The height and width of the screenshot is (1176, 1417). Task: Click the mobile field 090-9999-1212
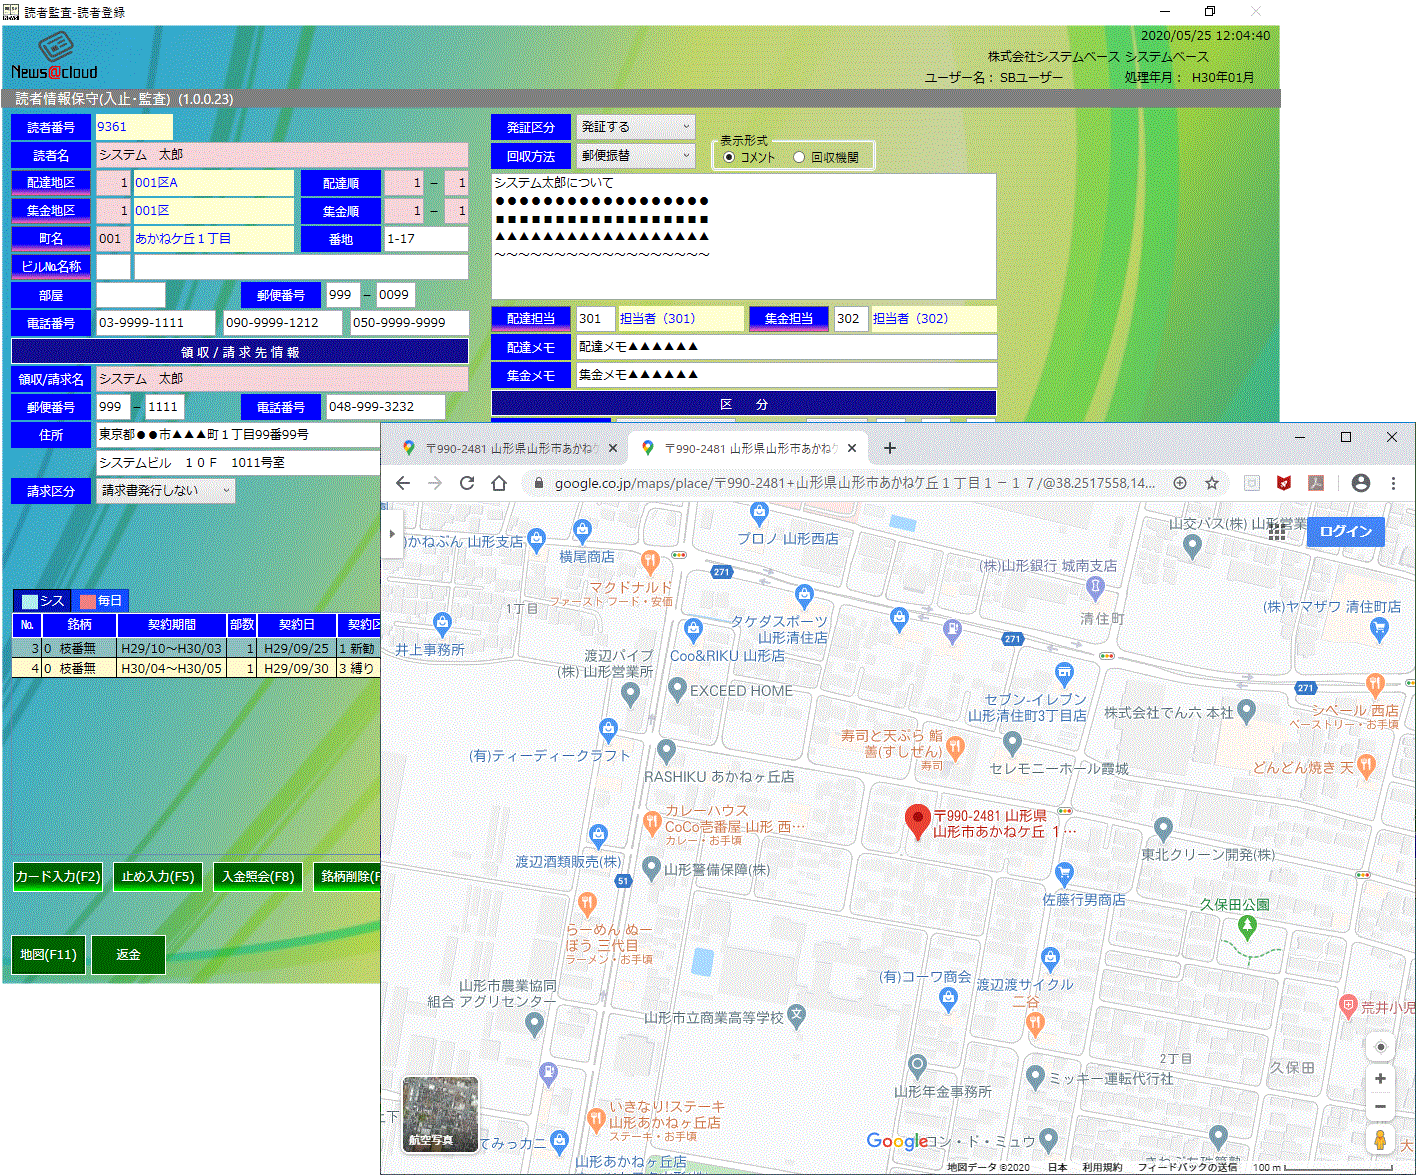282,323
